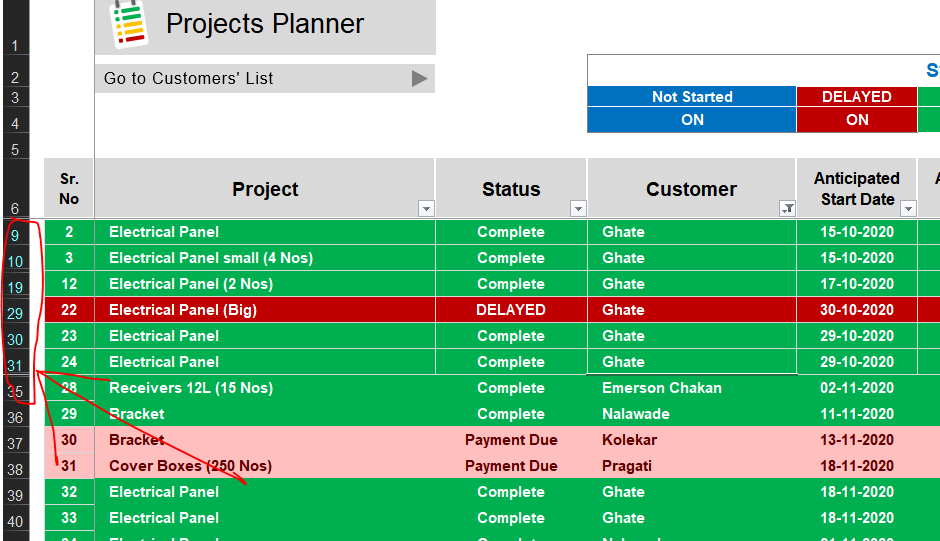Click the Electrical Panel (Big) project cell
The width and height of the screenshot is (940, 541).
[x=183, y=310]
